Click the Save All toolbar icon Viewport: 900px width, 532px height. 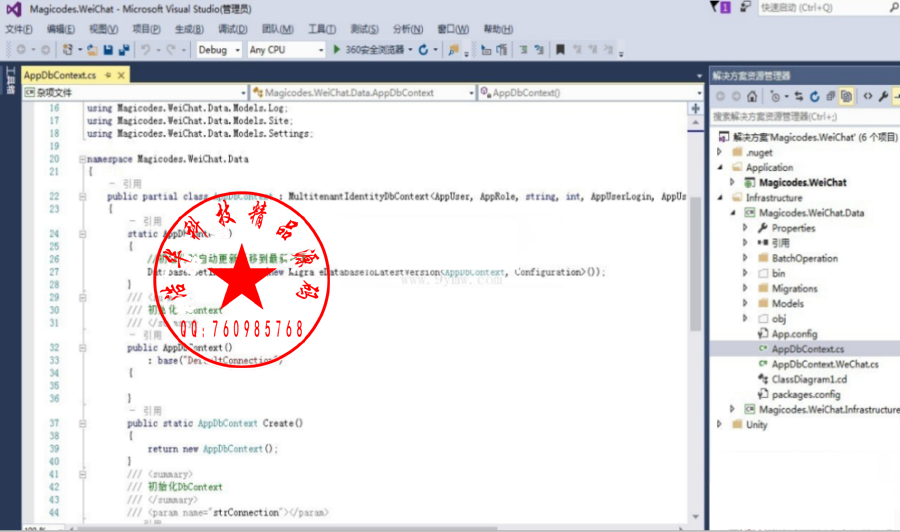(x=123, y=50)
